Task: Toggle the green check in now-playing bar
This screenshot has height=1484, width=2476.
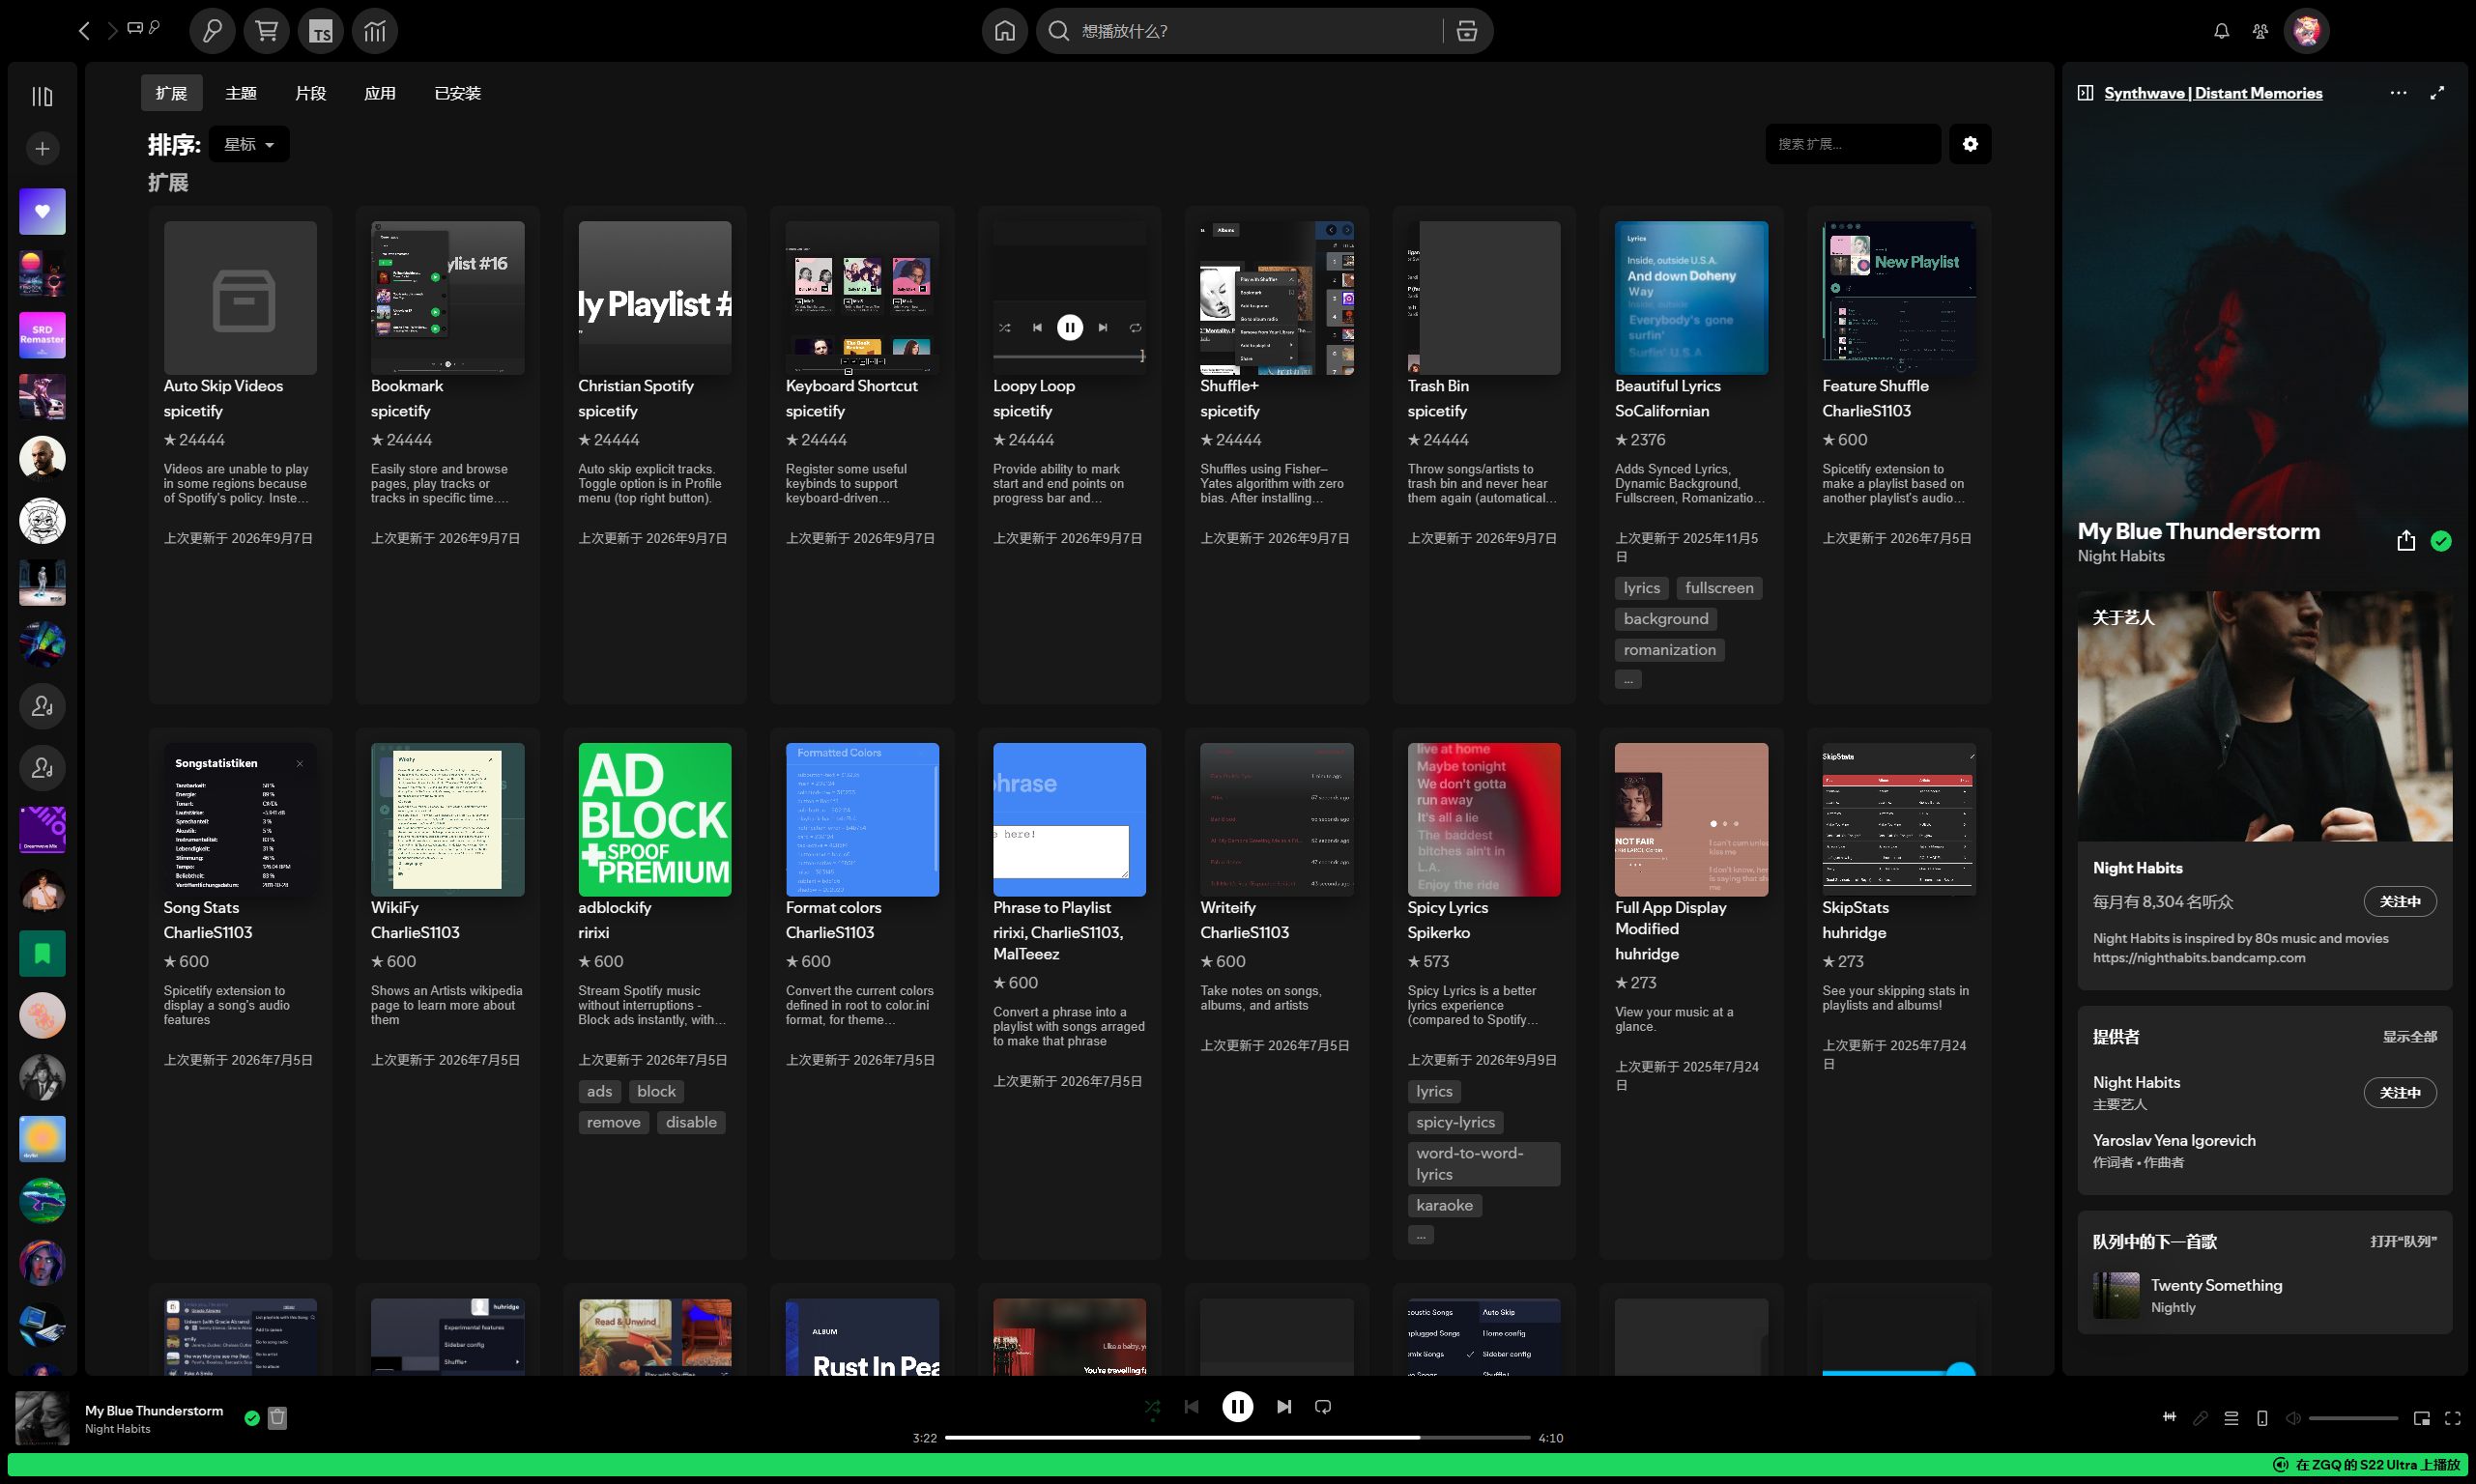Action: coord(252,1417)
